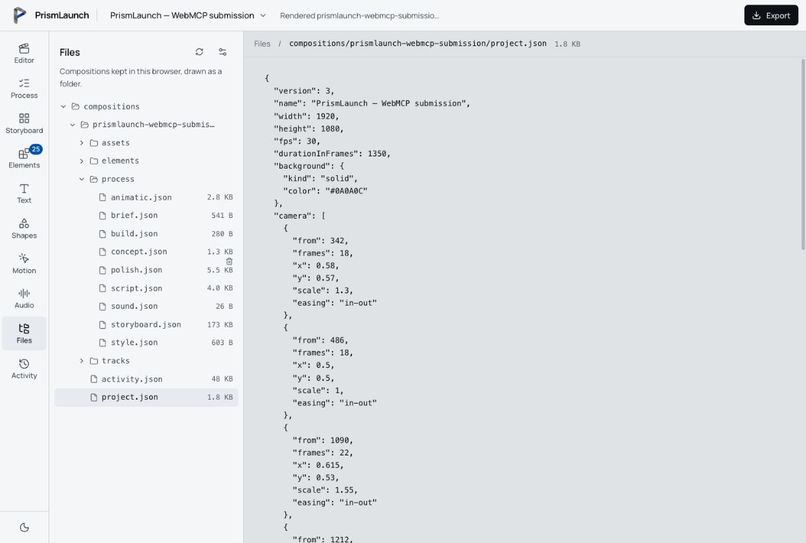Toggle dark mode moon icon
The height and width of the screenshot is (543, 806).
coord(24,527)
